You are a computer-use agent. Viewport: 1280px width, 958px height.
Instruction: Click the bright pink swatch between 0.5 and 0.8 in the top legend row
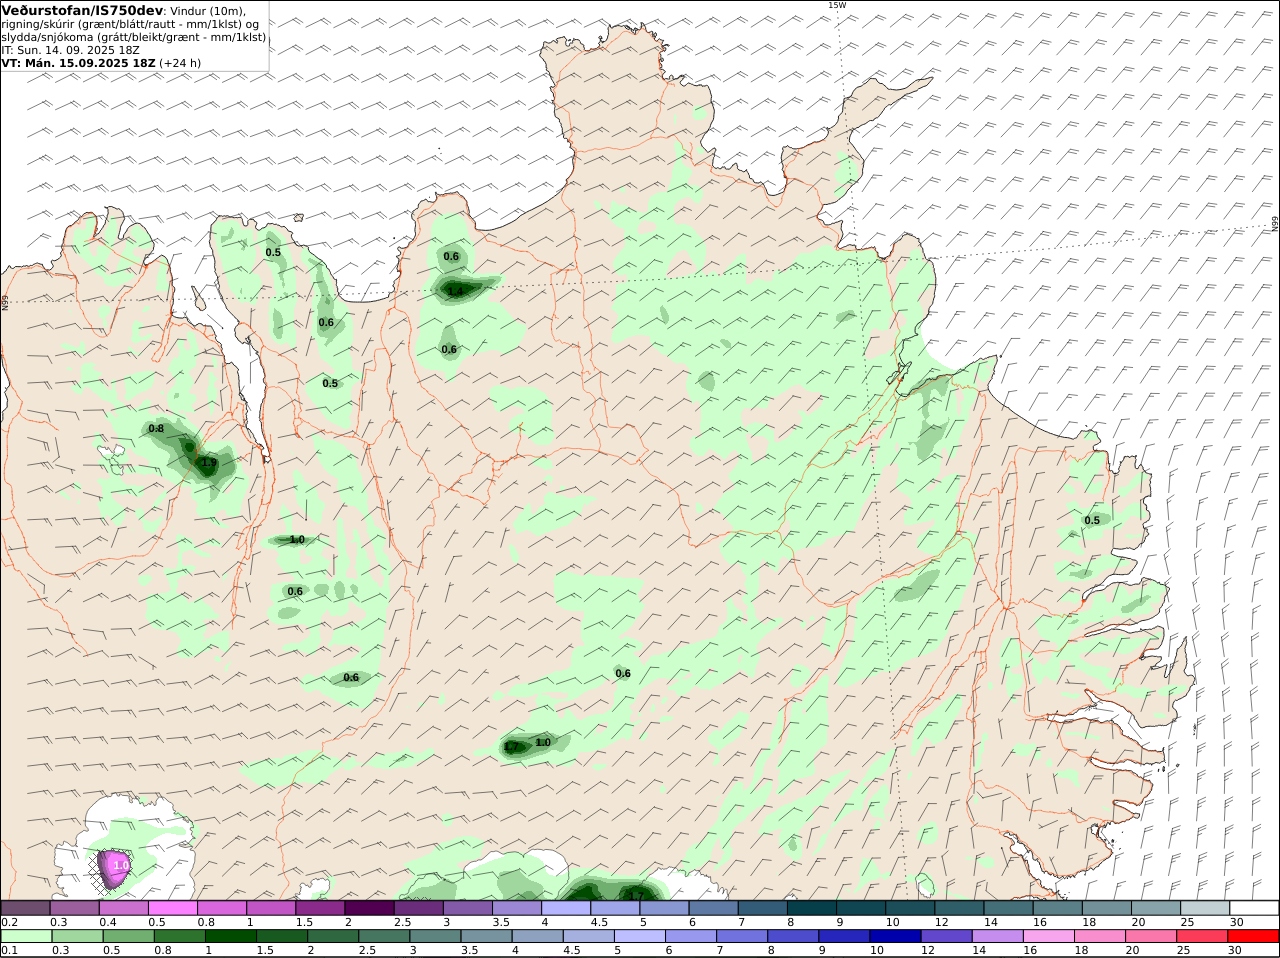tap(172, 907)
